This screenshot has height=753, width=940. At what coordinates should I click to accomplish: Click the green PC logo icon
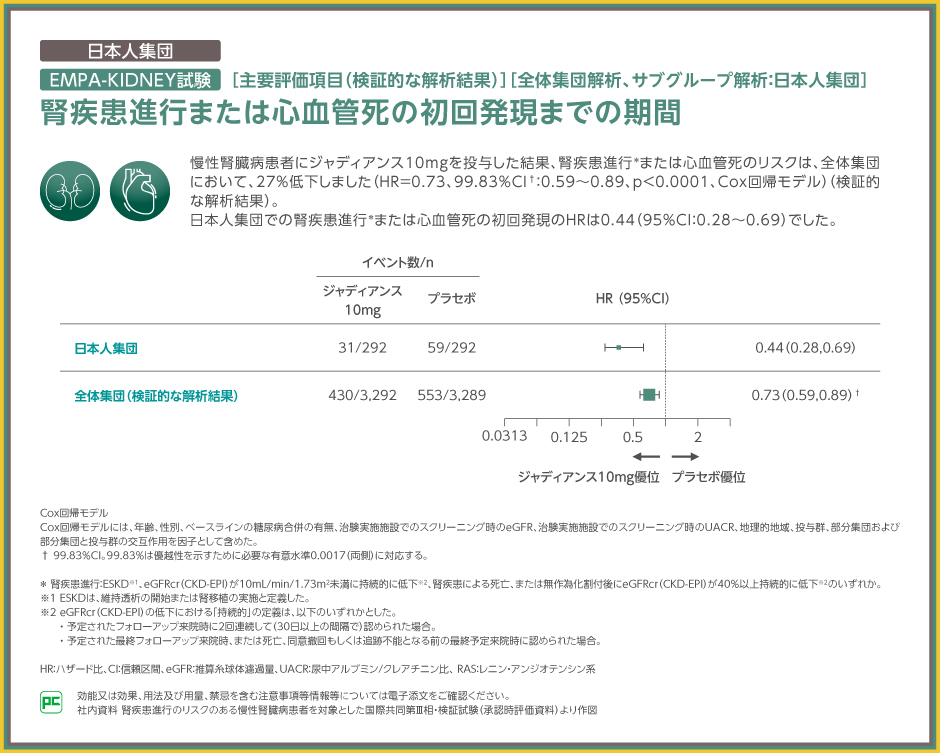[x=50, y=702]
